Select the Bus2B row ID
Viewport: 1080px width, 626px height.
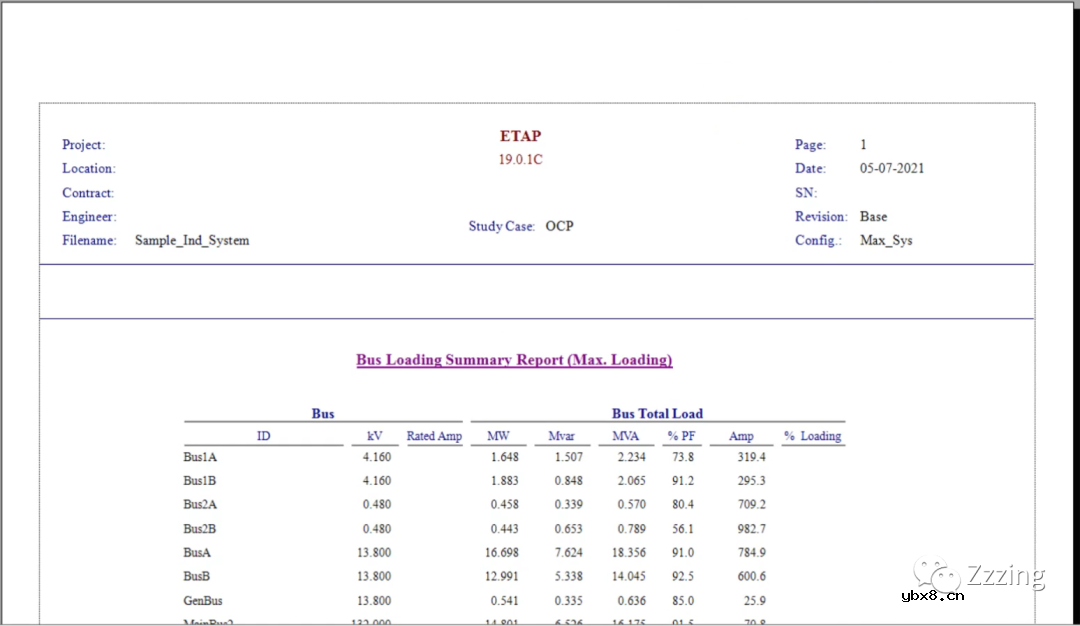point(200,529)
